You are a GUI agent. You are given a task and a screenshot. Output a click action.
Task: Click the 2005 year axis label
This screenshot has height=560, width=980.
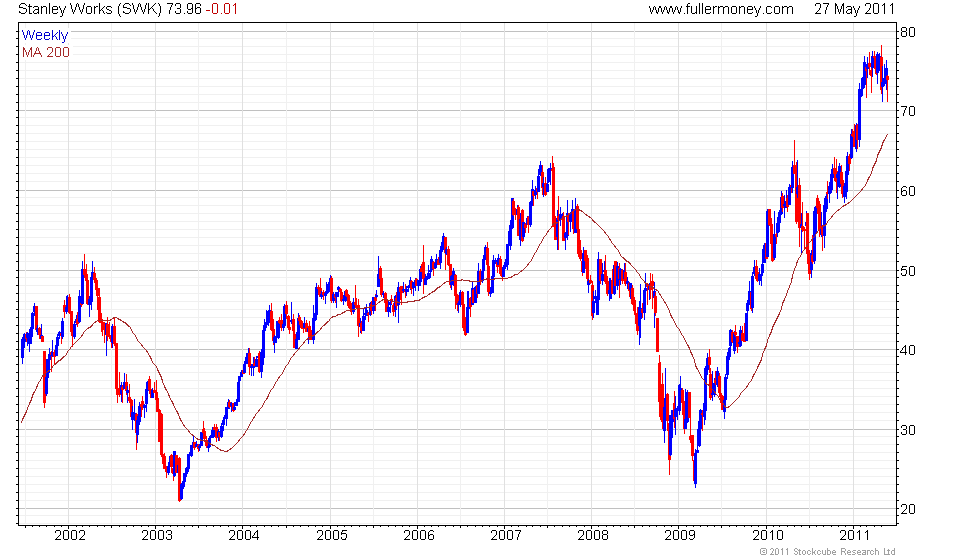(x=331, y=536)
